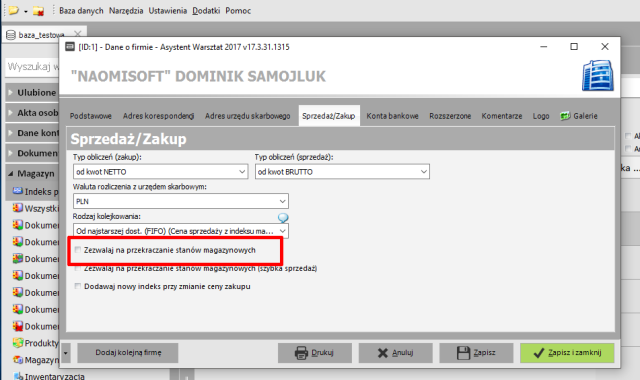Click the Galerie tab icon
Screen dimensions: 640x380
565,116
